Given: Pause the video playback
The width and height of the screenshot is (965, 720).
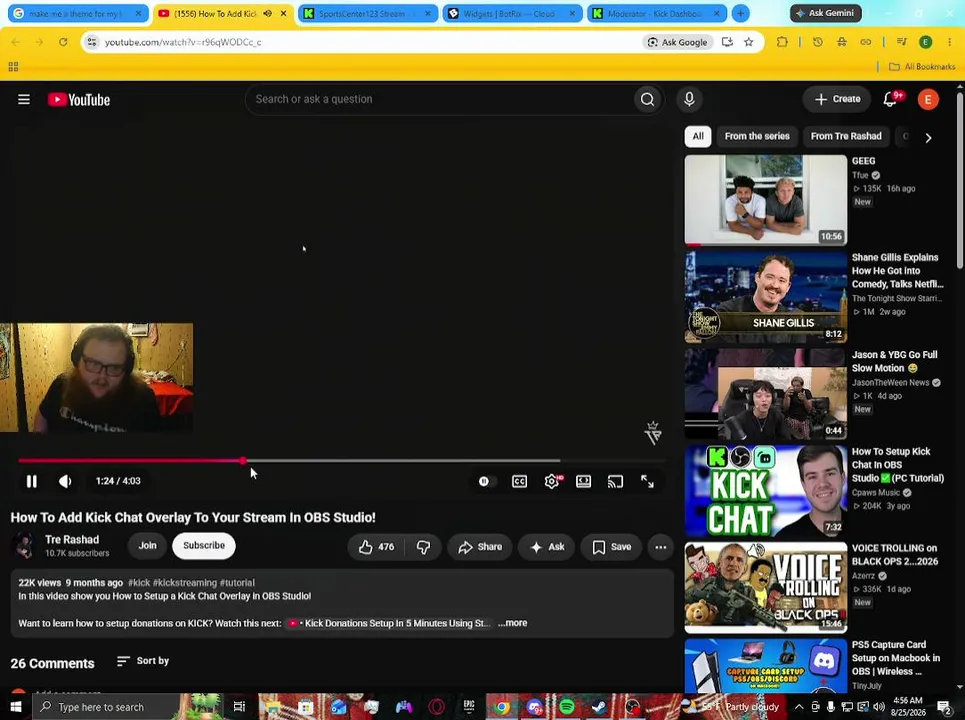Looking at the screenshot, I should click(31, 481).
